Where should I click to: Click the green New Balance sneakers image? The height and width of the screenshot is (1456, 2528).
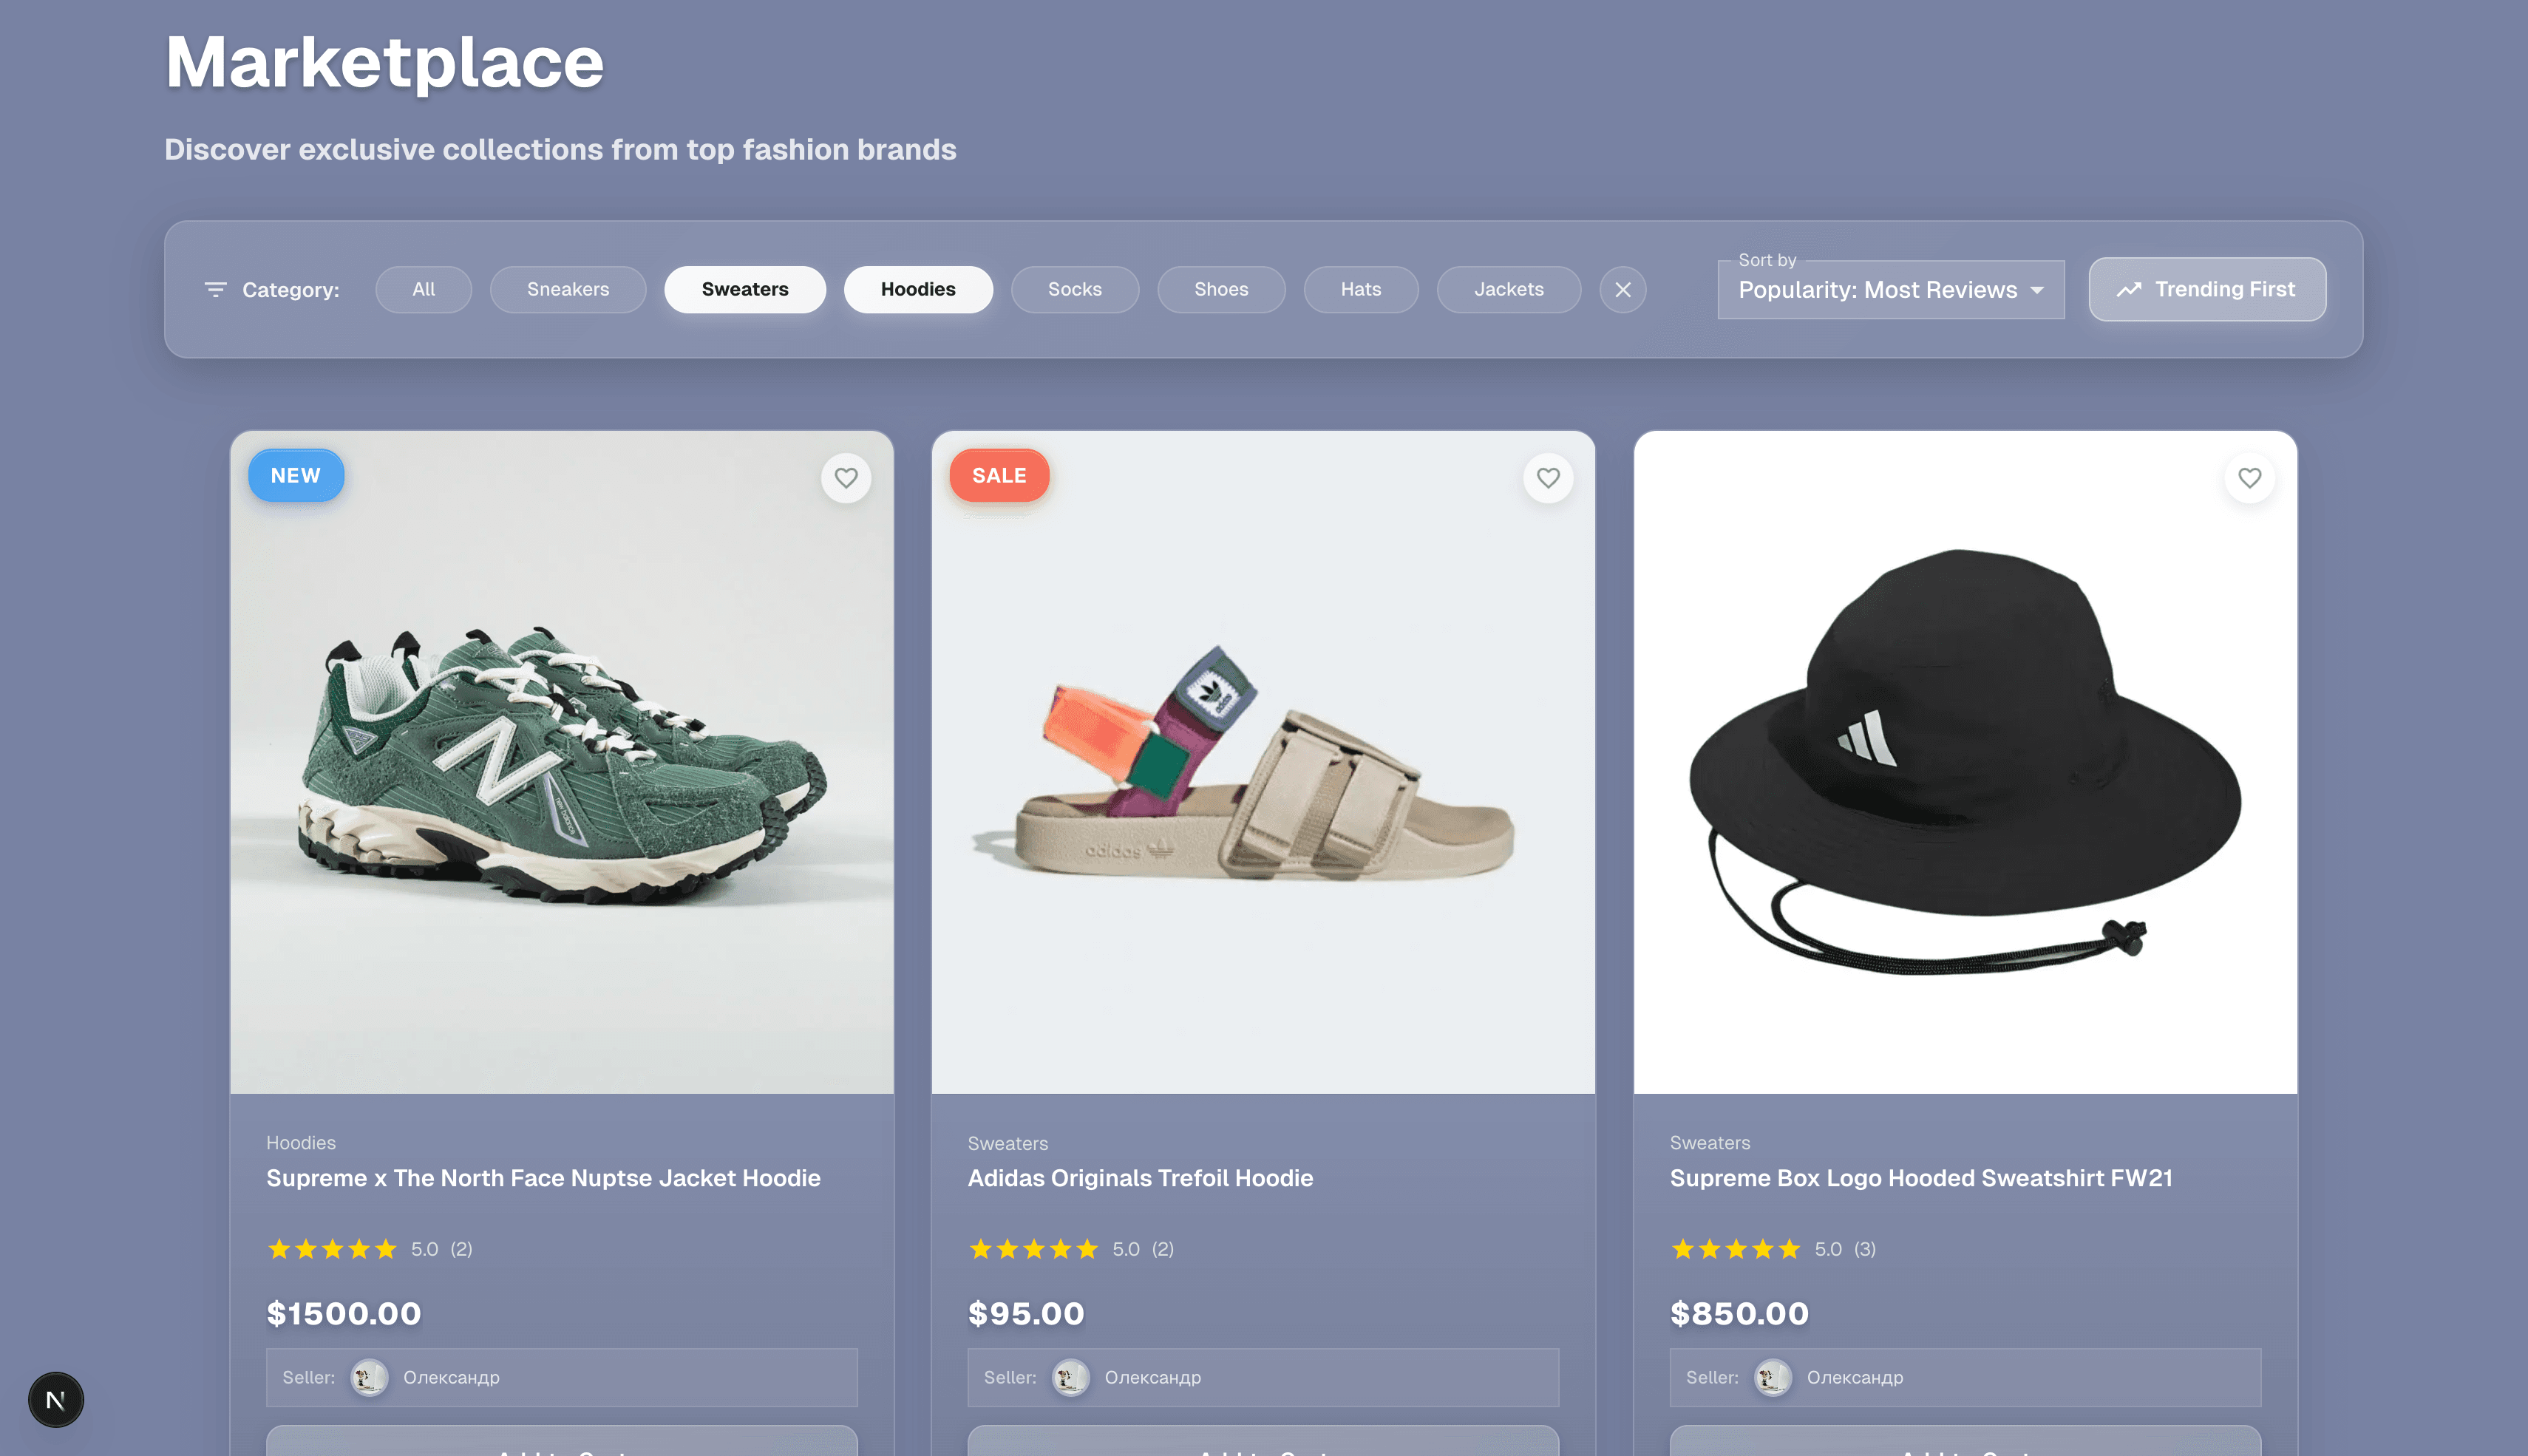562,762
